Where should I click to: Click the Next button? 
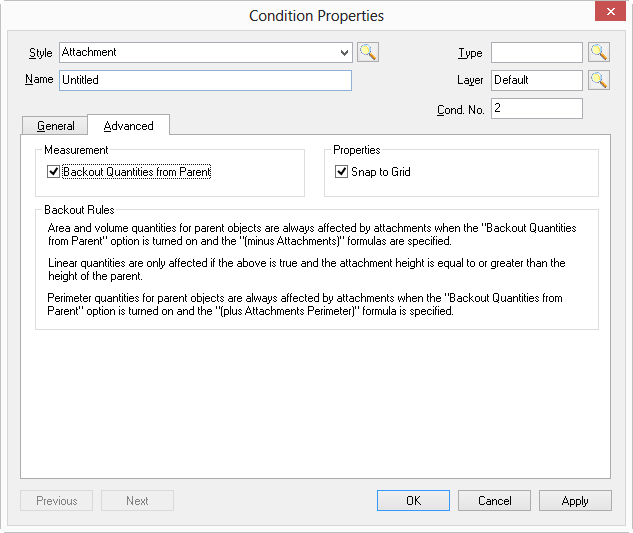coord(137,501)
